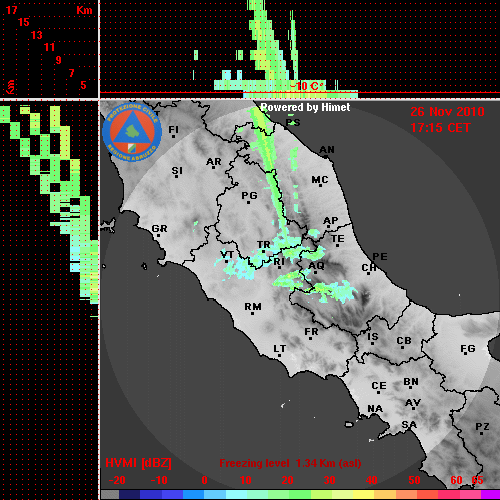
Task: Click the 5 km altitude scale label
Action: [83, 85]
